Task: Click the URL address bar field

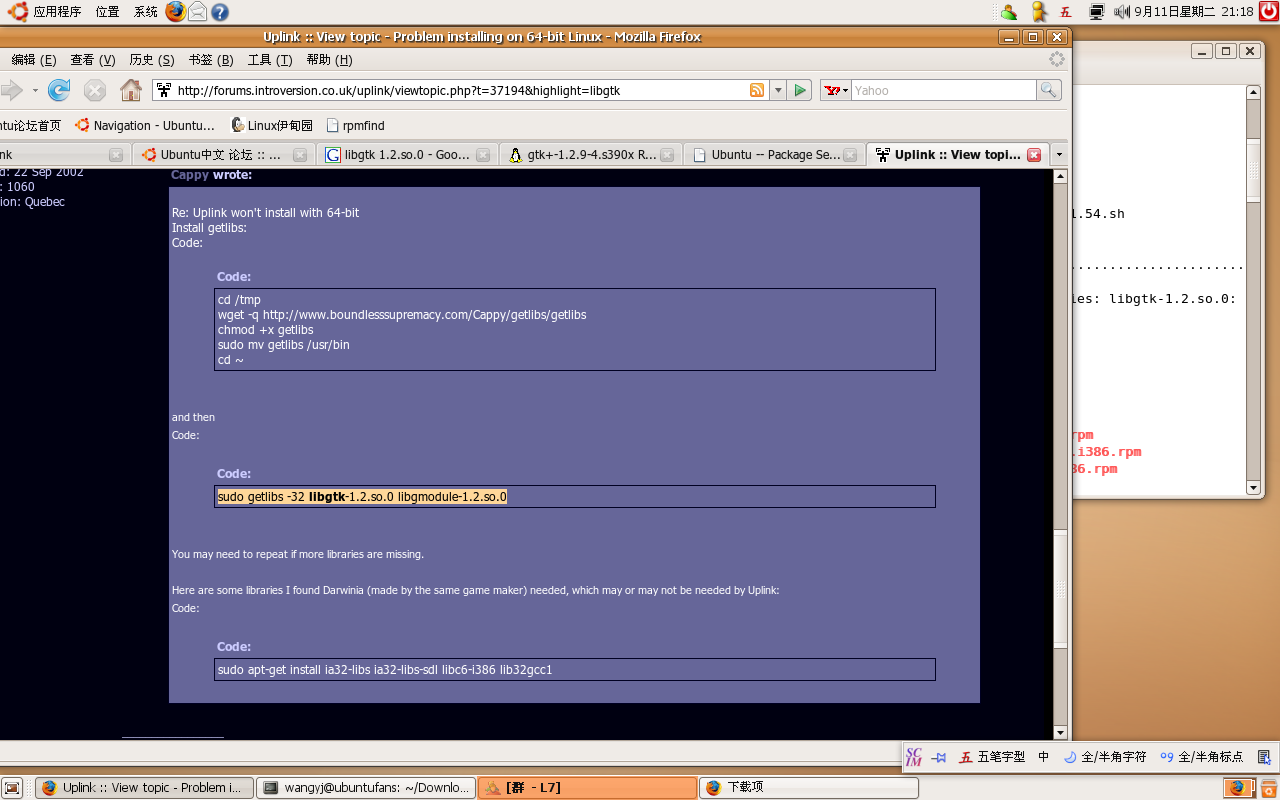Action: pyautogui.click(x=460, y=90)
